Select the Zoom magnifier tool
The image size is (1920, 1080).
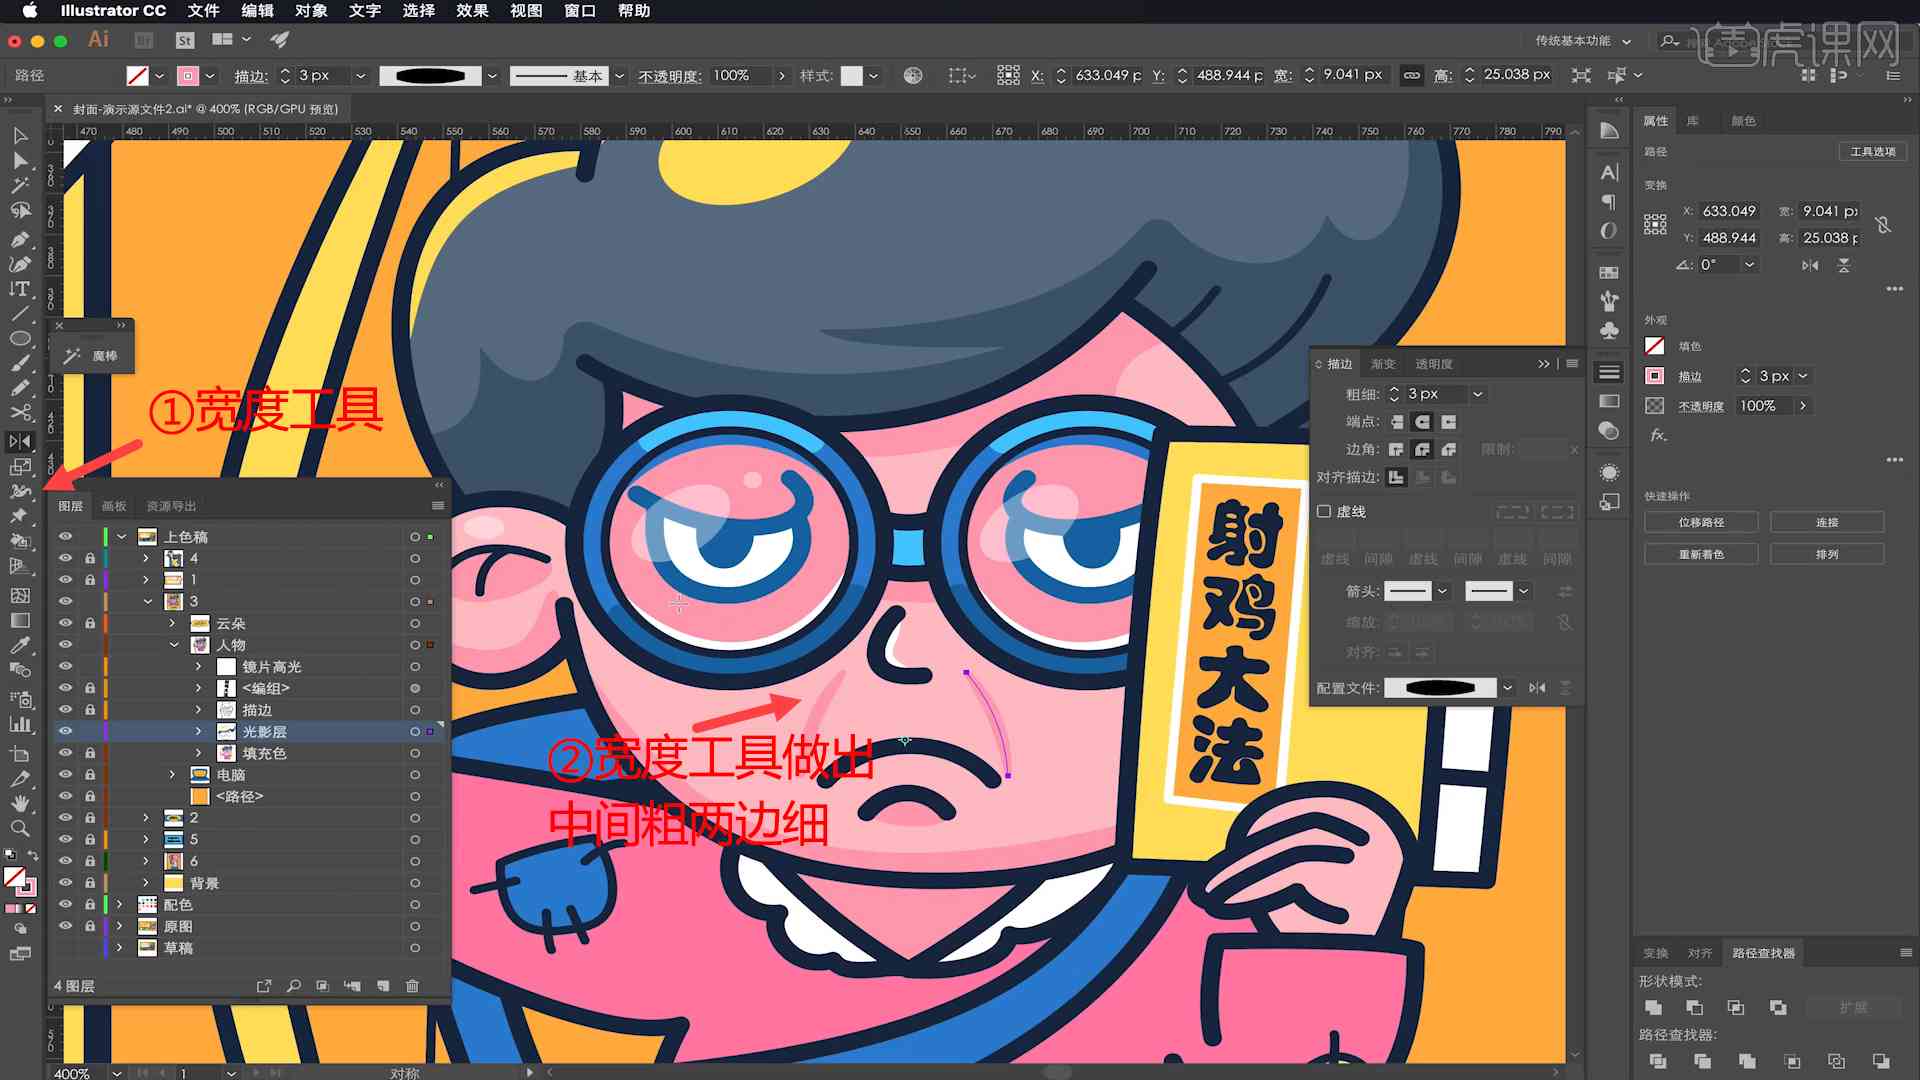tap(19, 828)
